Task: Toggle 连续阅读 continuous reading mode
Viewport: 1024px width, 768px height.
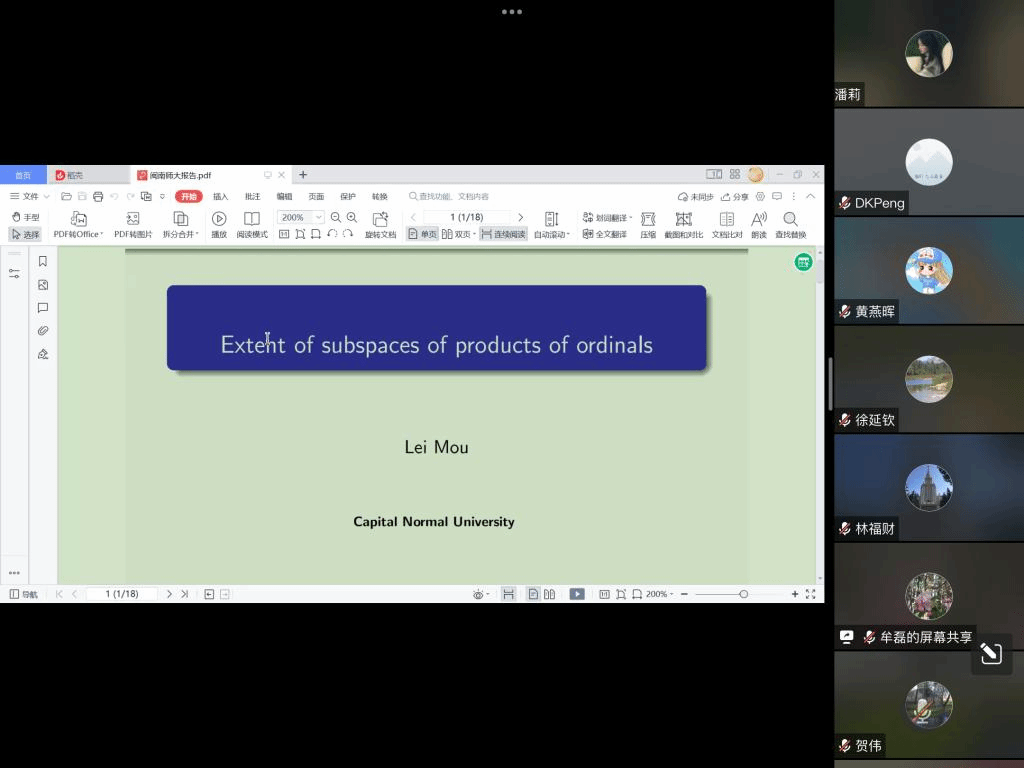Action: click(x=503, y=234)
